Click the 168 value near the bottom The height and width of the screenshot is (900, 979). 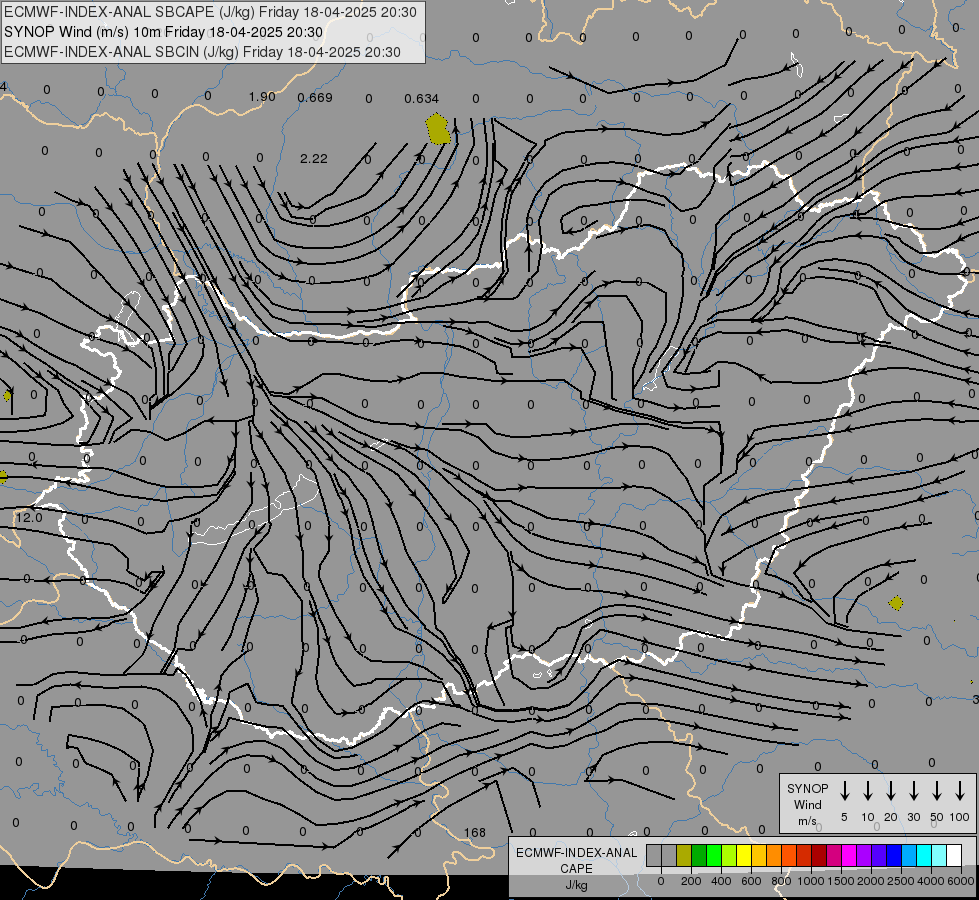point(475,832)
